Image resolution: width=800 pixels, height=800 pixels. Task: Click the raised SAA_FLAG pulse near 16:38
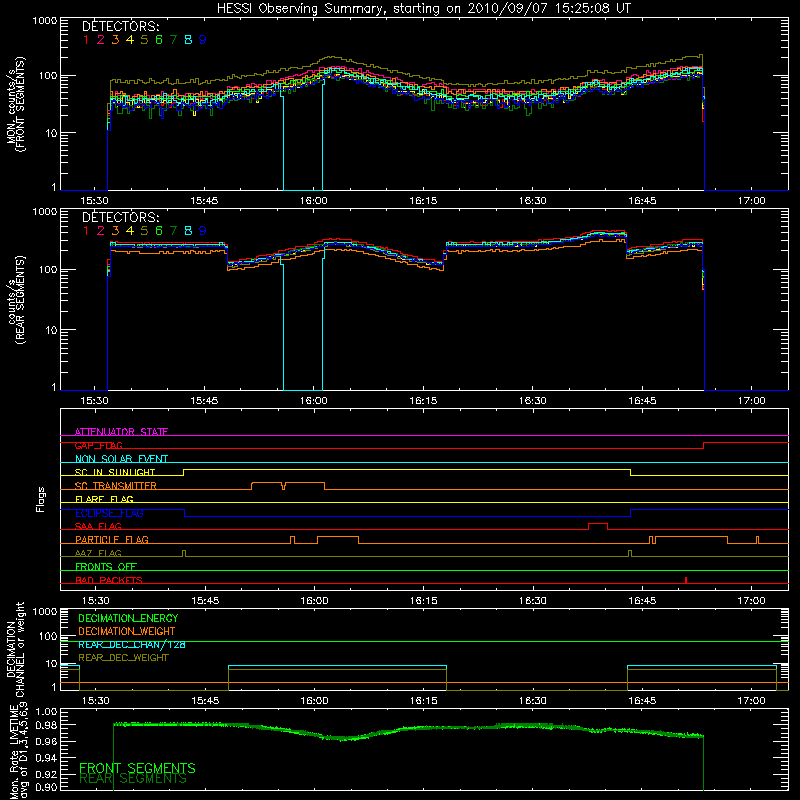598,527
